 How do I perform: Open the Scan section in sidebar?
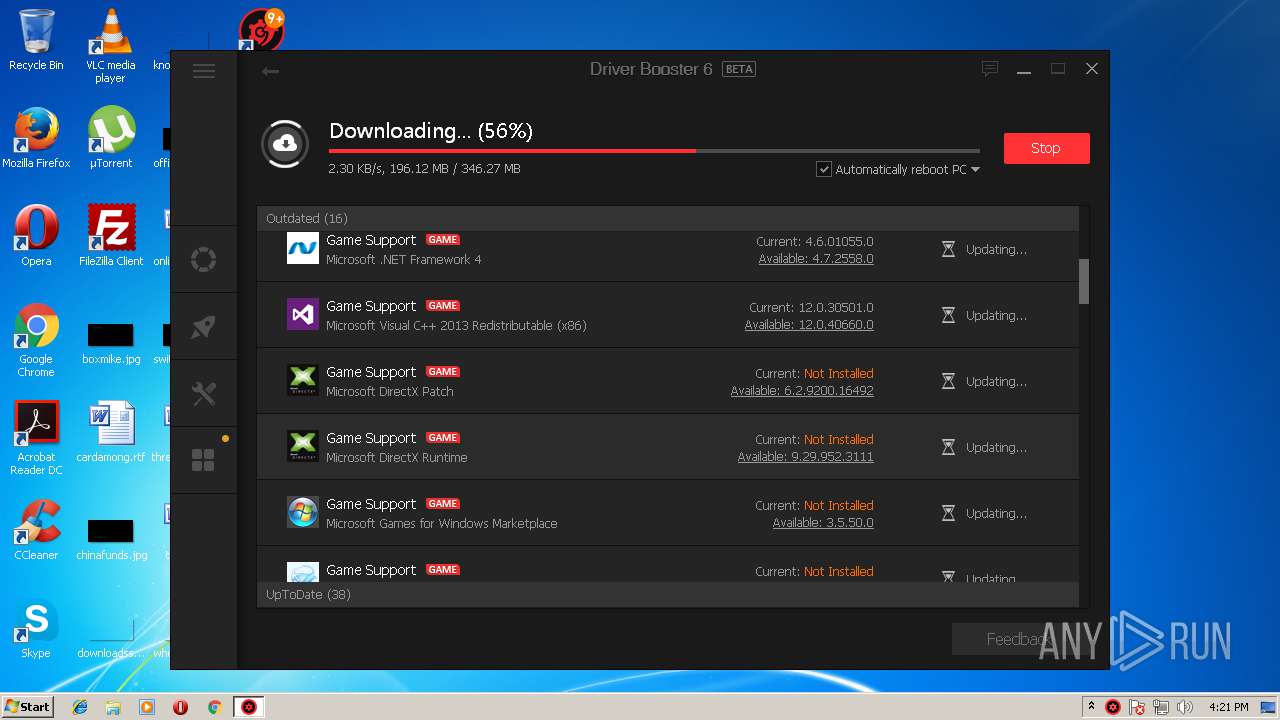coord(204,260)
